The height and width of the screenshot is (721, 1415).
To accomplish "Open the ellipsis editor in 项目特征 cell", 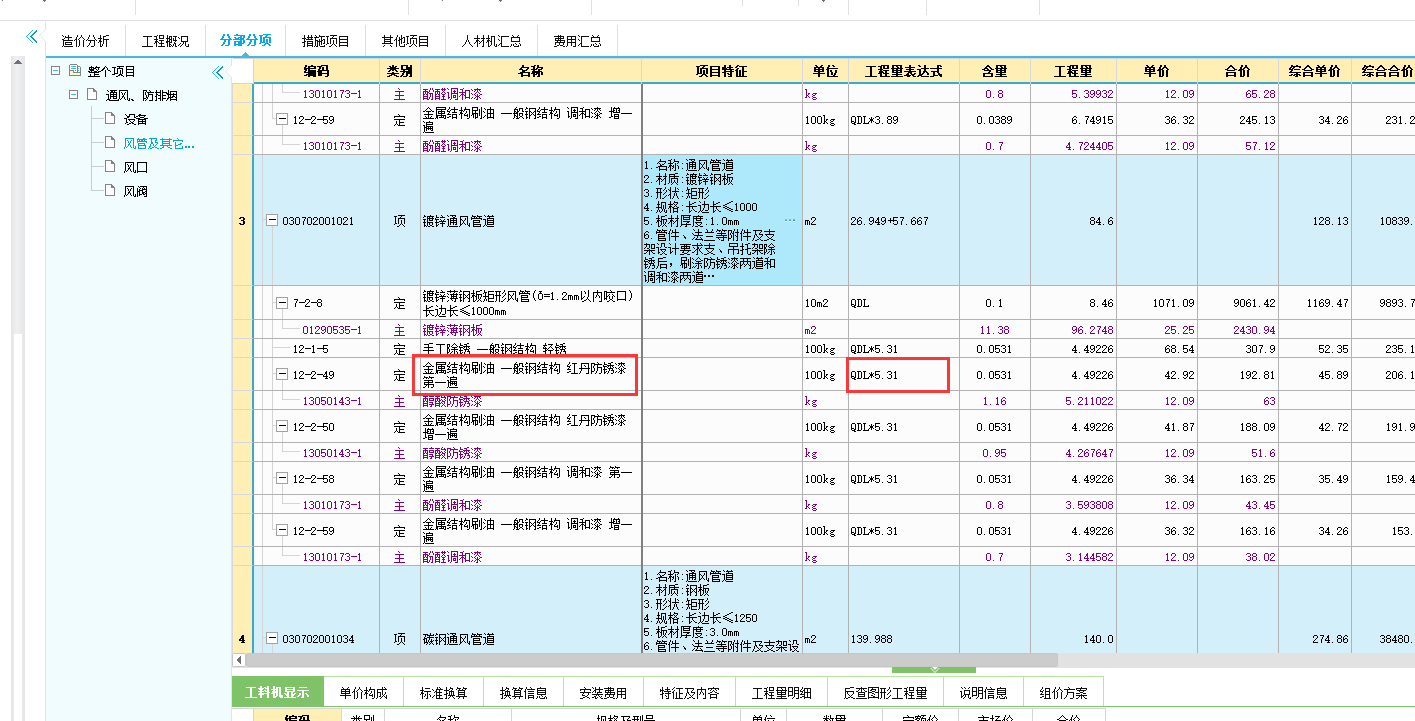I will pyautogui.click(x=790, y=220).
